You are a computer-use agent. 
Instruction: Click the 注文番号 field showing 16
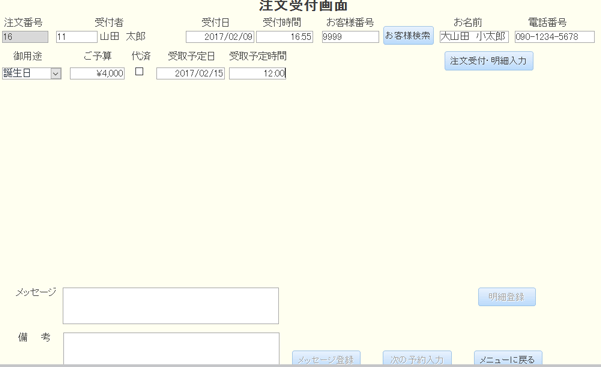[x=25, y=37]
